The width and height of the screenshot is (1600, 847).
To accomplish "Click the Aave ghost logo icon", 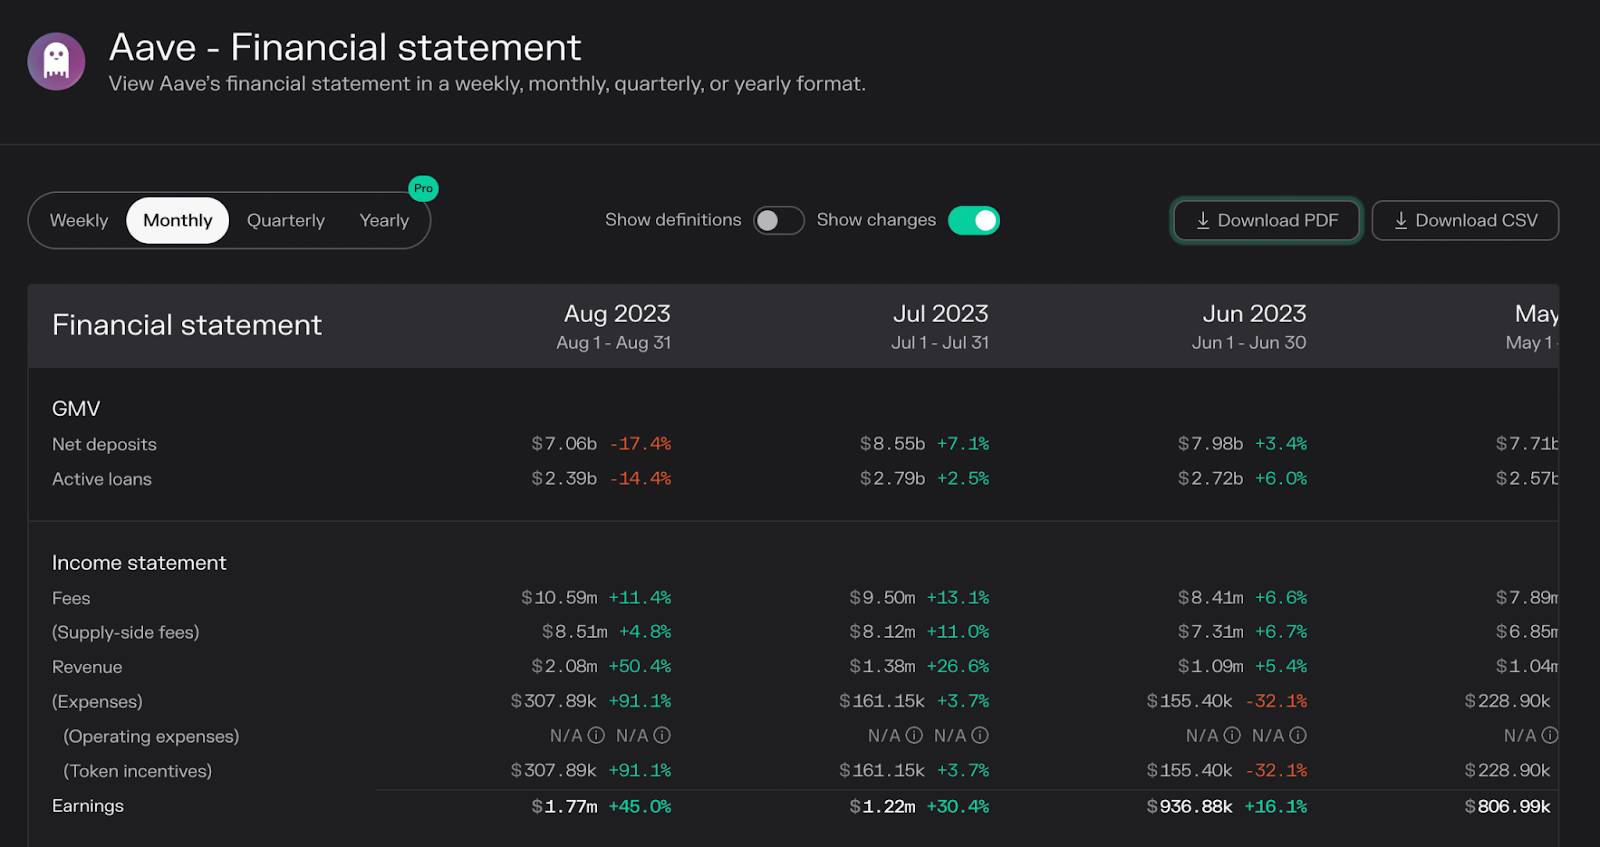I will pyautogui.click(x=56, y=61).
